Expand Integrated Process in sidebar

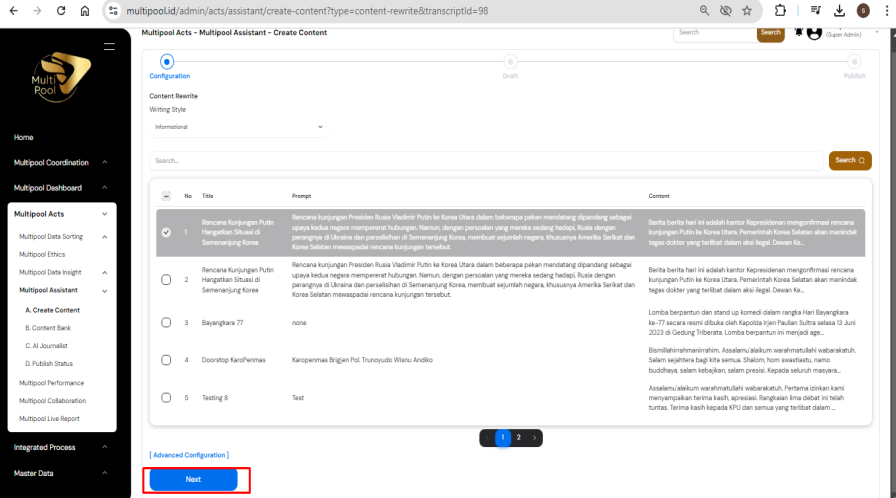click(105, 447)
